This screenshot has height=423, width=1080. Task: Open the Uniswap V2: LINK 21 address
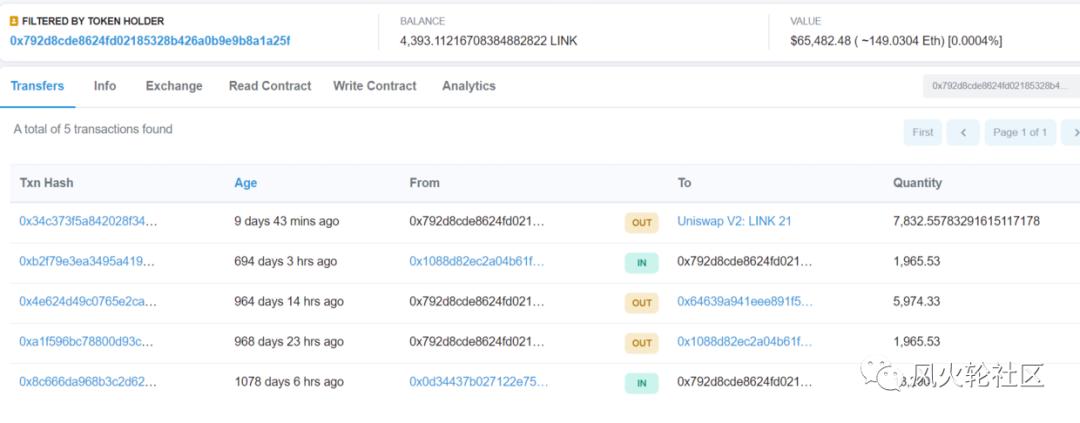tap(734, 221)
